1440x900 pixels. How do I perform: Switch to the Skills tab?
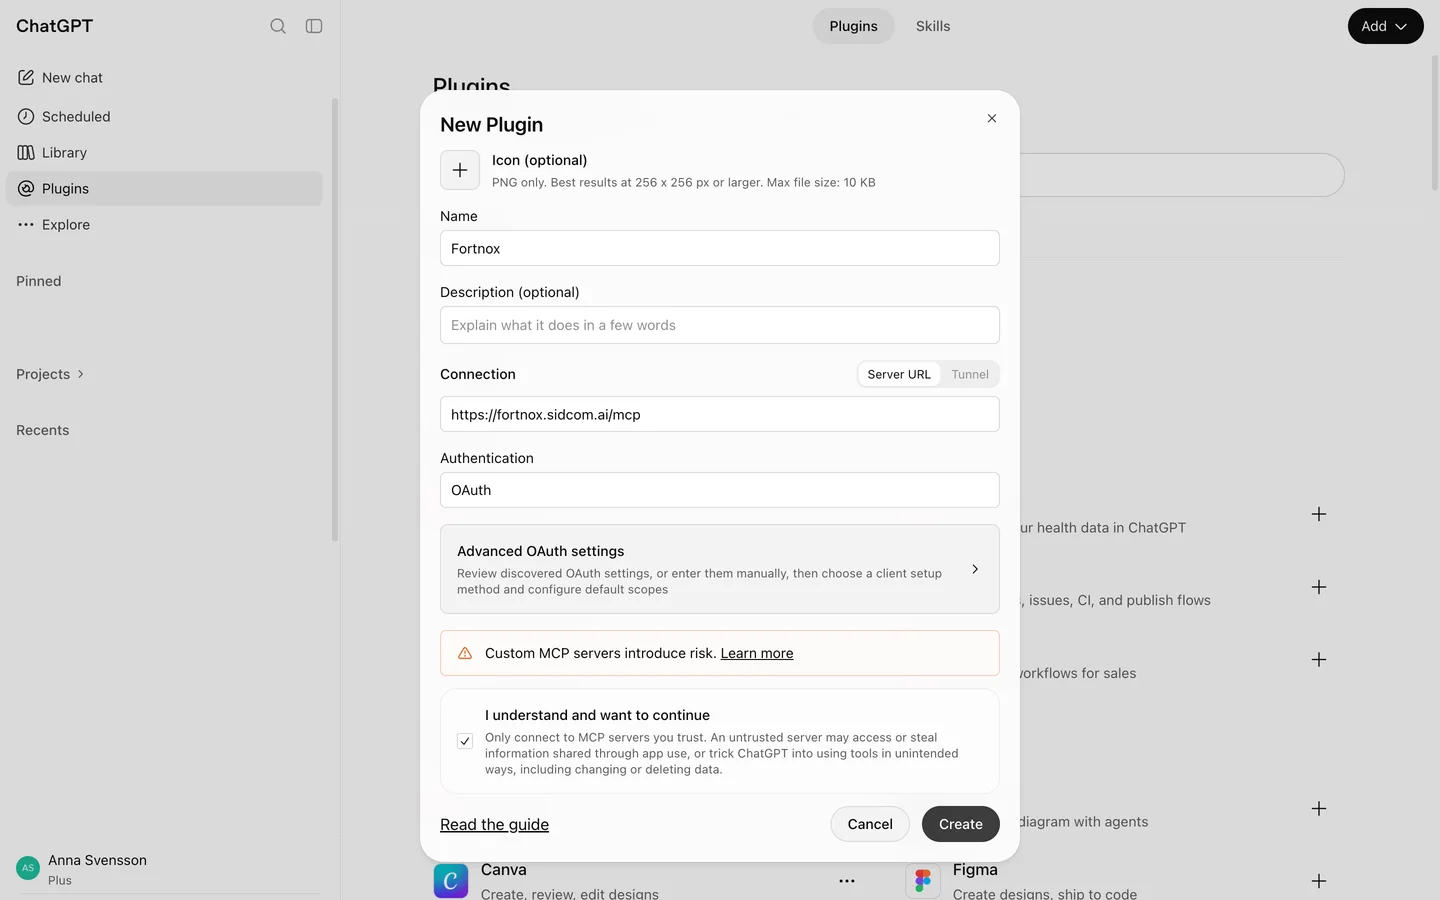coord(933,26)
